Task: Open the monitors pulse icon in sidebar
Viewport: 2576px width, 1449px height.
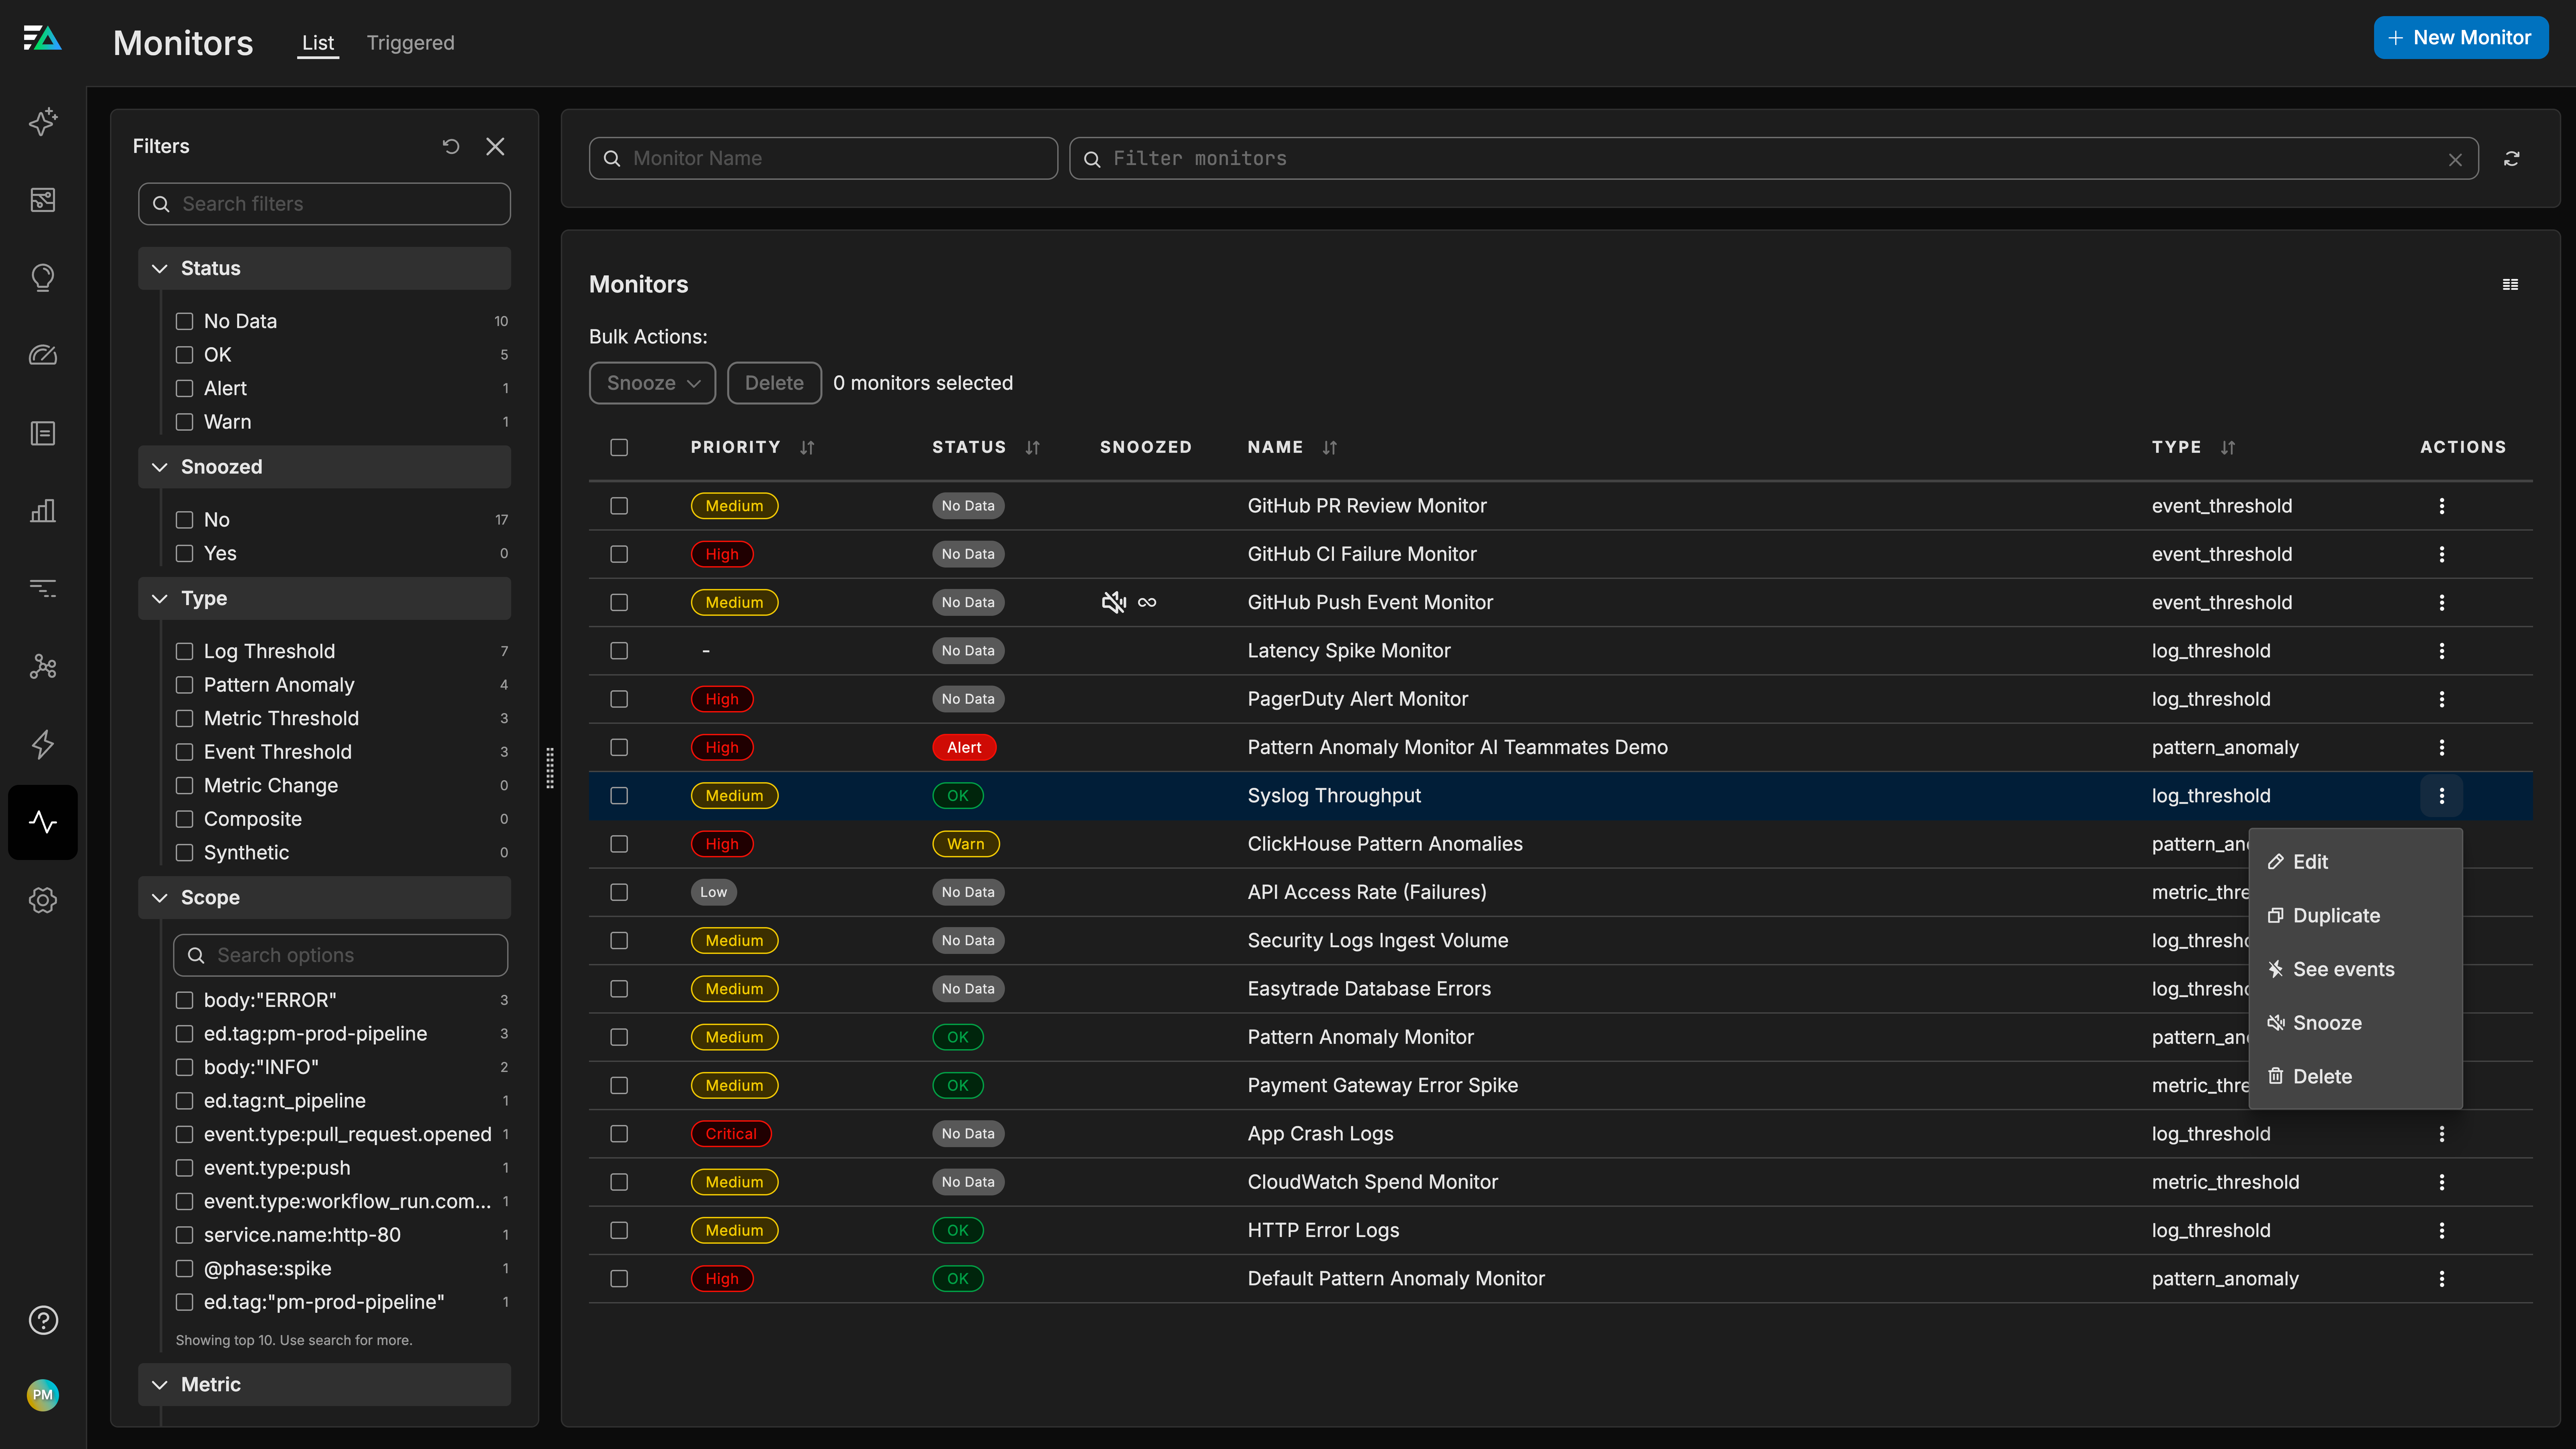Action: [43, 822]
